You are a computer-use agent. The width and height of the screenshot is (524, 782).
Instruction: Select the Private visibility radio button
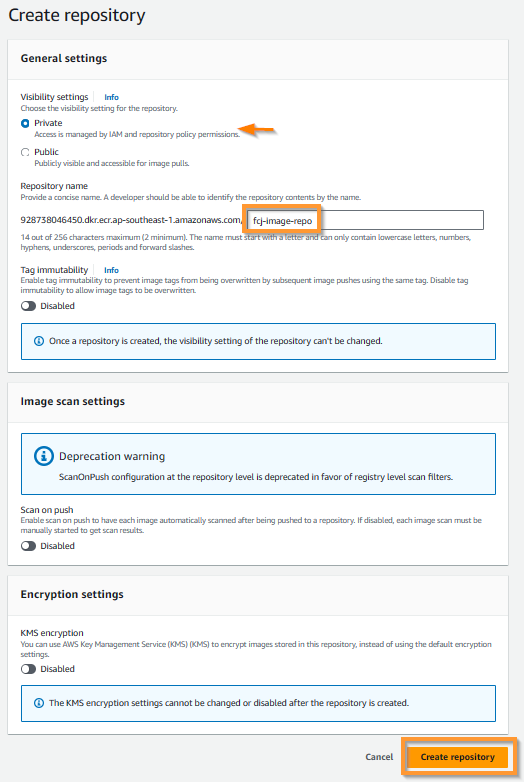(25, 123)
